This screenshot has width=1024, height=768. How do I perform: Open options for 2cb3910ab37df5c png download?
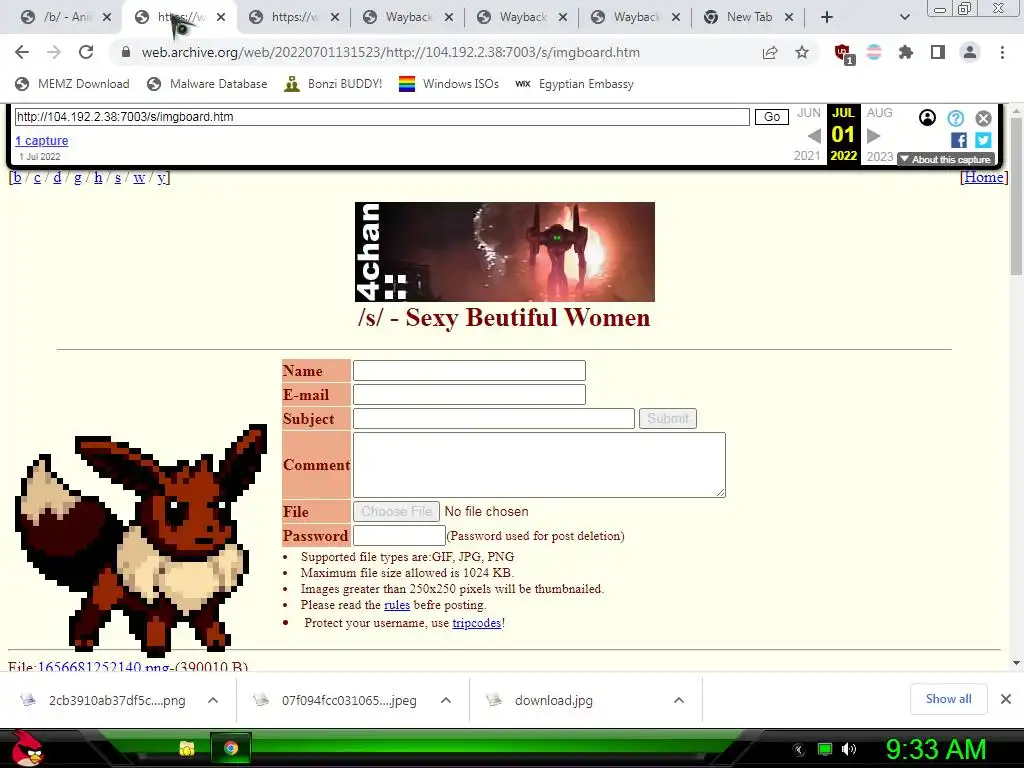pos(213,700)
